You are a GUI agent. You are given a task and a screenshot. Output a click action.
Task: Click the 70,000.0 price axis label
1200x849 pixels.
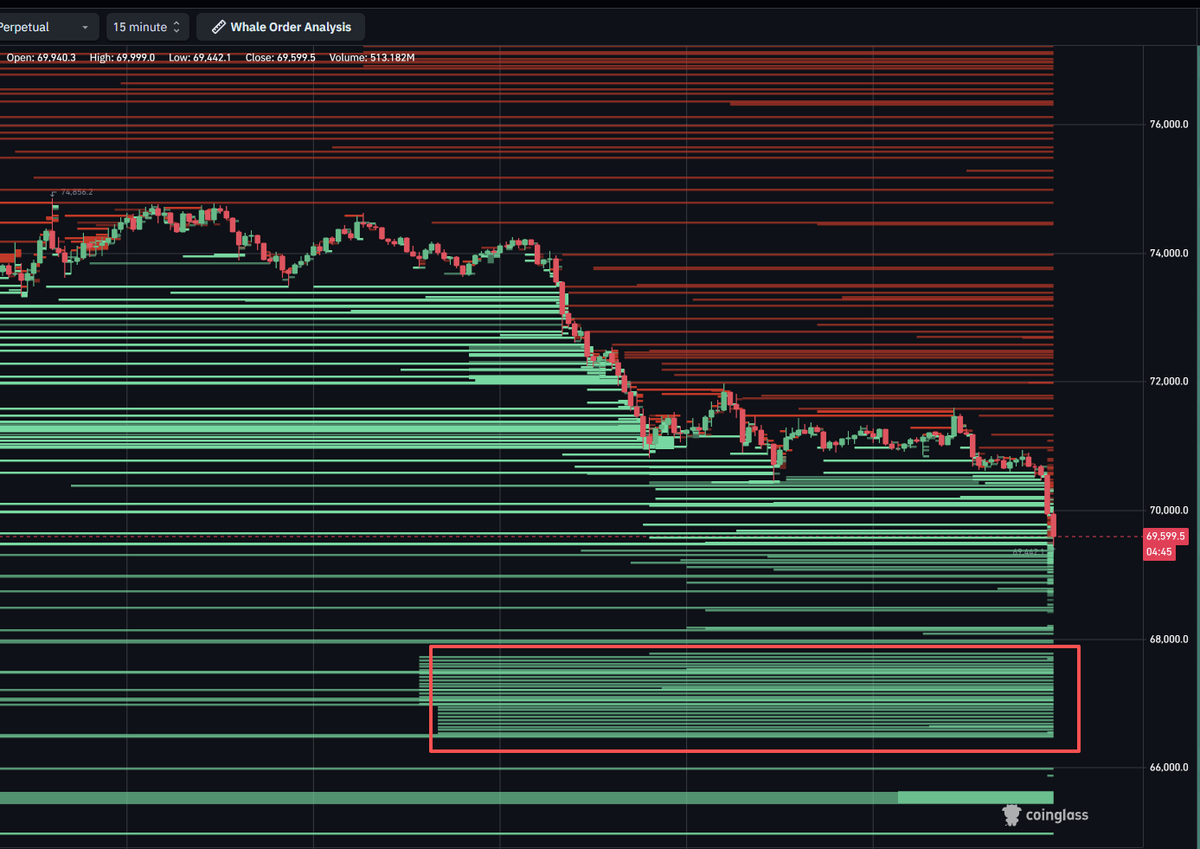click(1168, 510)
